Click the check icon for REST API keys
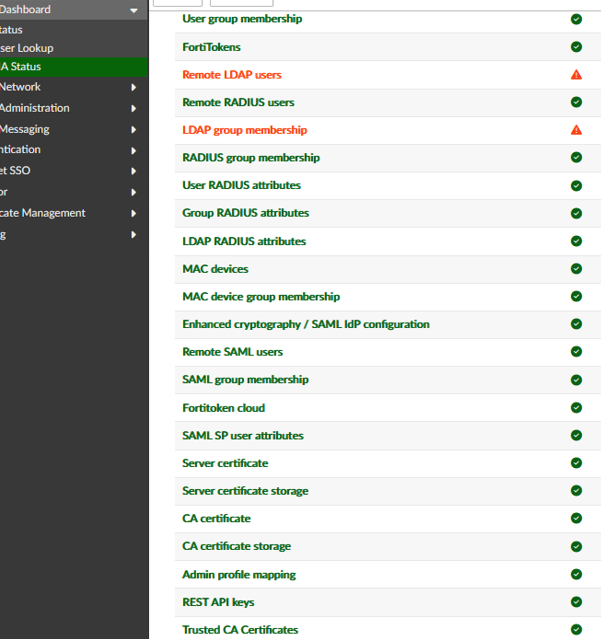The height and width of the screenshot is (639, 601). 576,602
